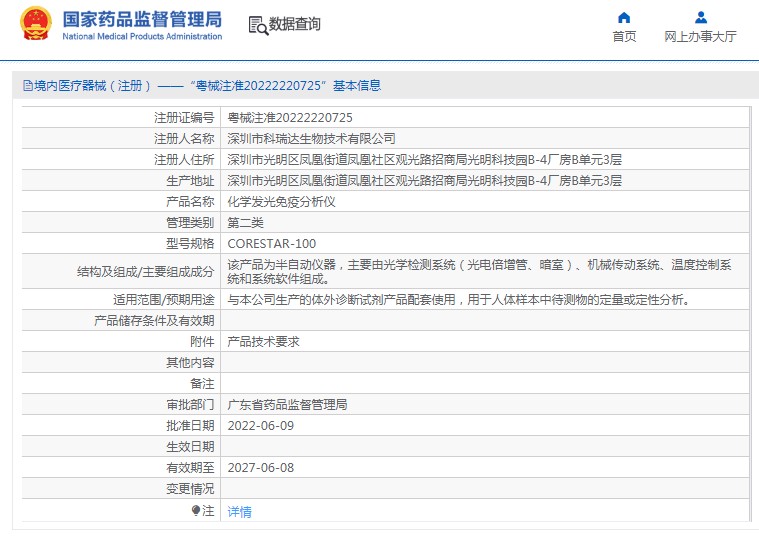
Task: Click 深圳市科瑞达生物技术有限公司 registrant name
Action: [311, 139]
